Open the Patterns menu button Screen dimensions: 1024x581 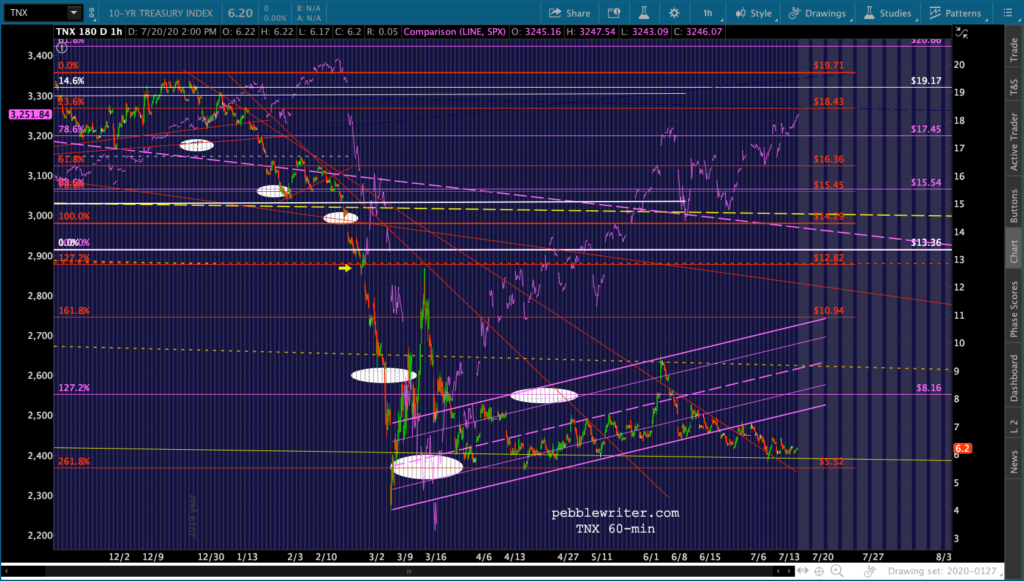point(955,13)
